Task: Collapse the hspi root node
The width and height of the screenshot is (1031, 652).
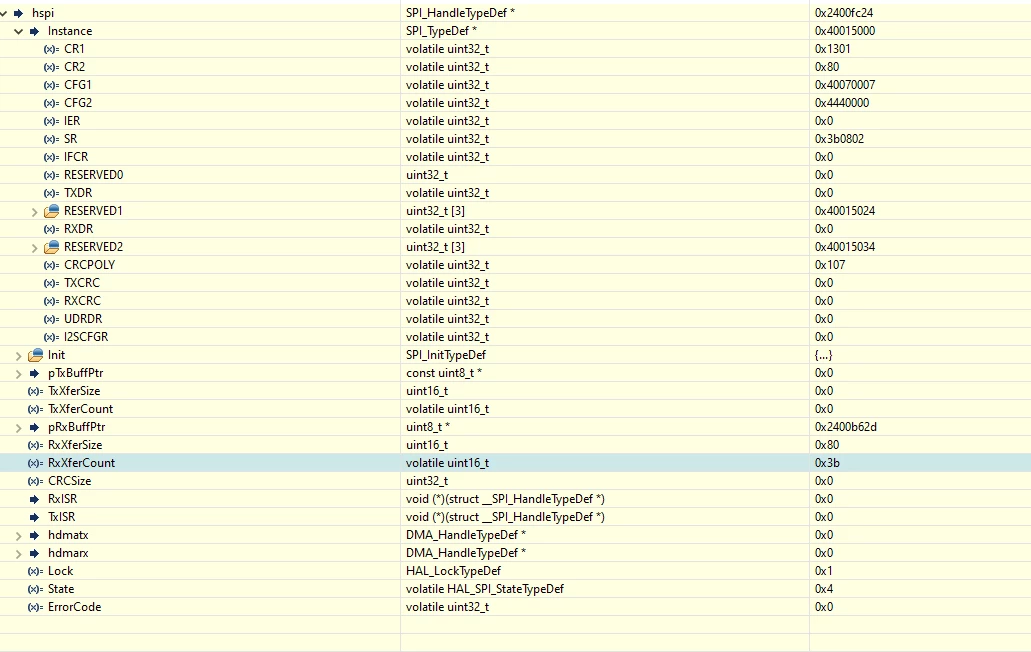Action: [x=3, y=13]
